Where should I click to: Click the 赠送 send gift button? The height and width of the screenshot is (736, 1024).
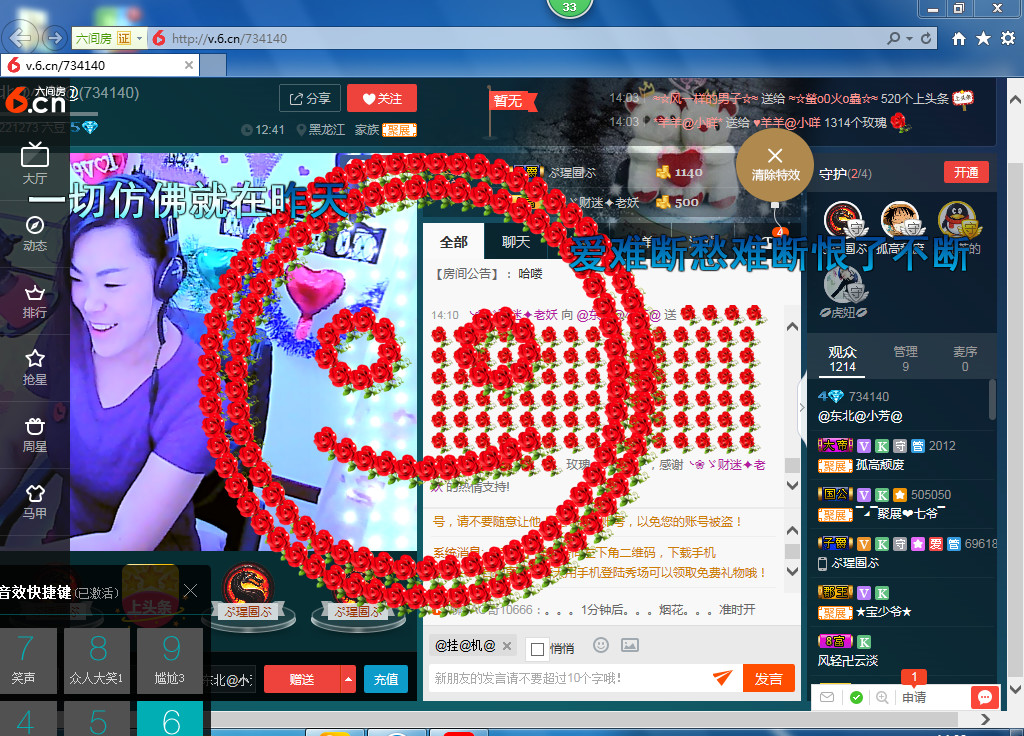click(x=302, y=679)
